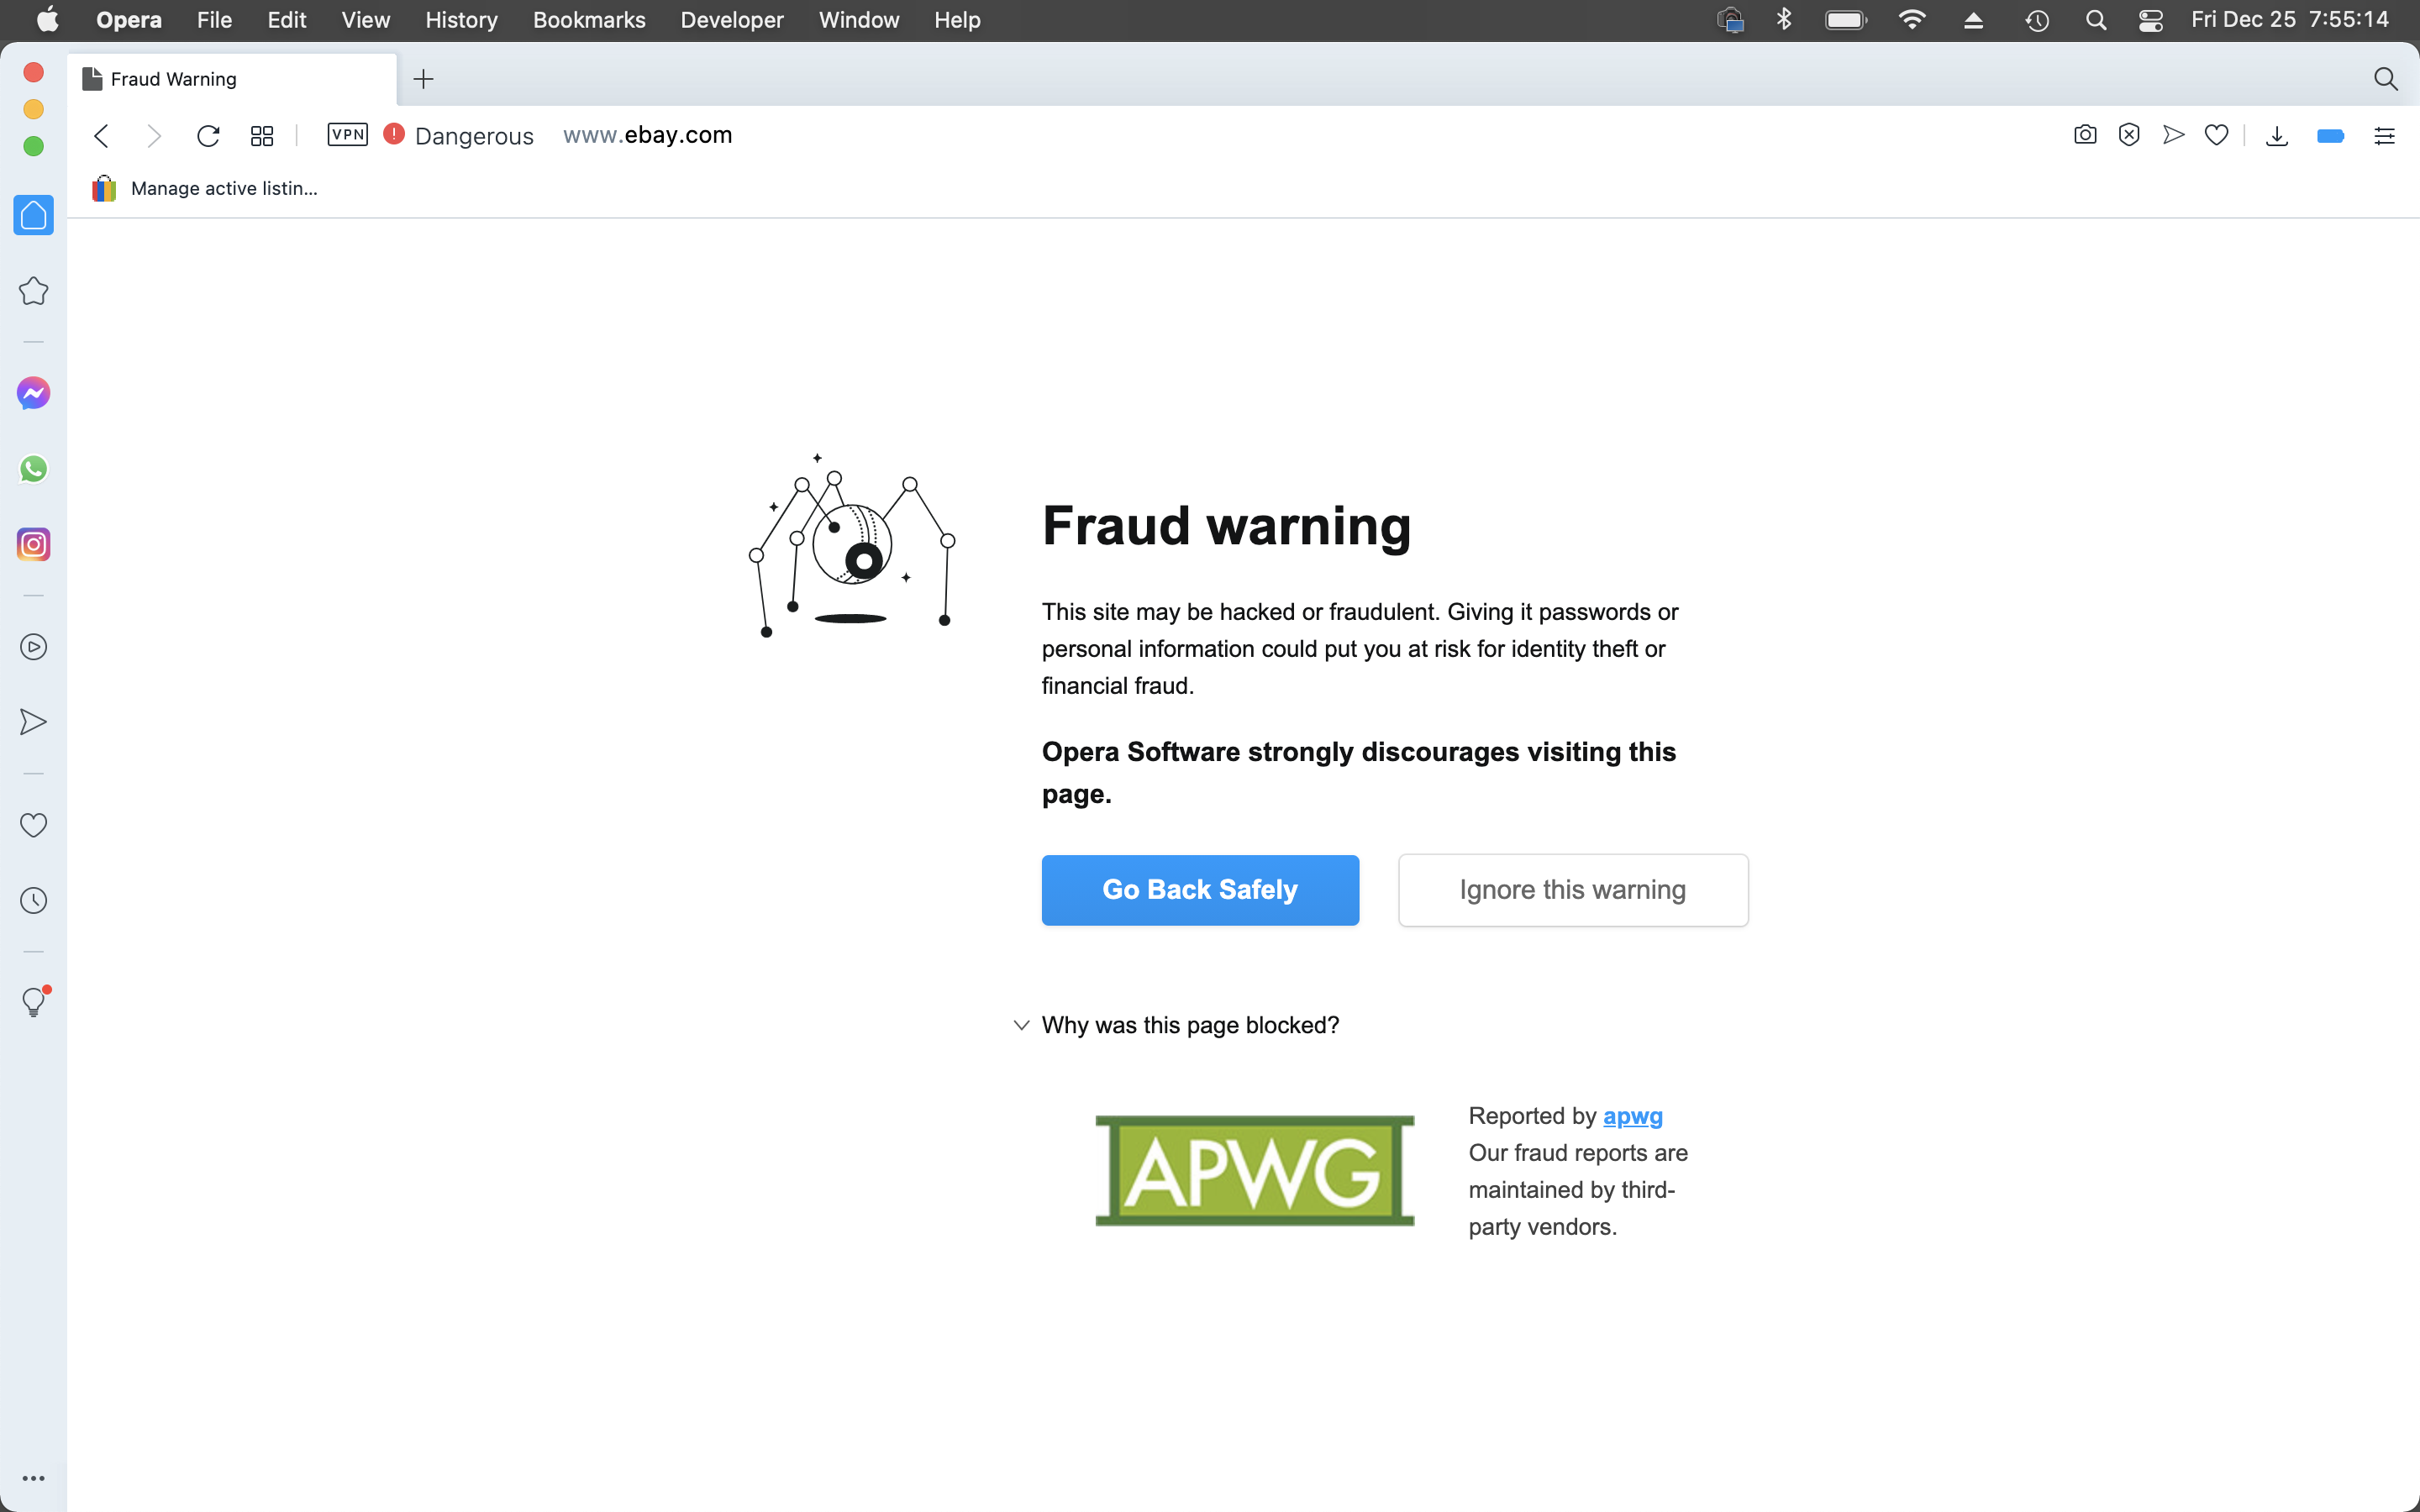This screenshot has width=2420, height=1512.
Task: Open the ad blocker shield icon
Action: (x=2129, y=135)
